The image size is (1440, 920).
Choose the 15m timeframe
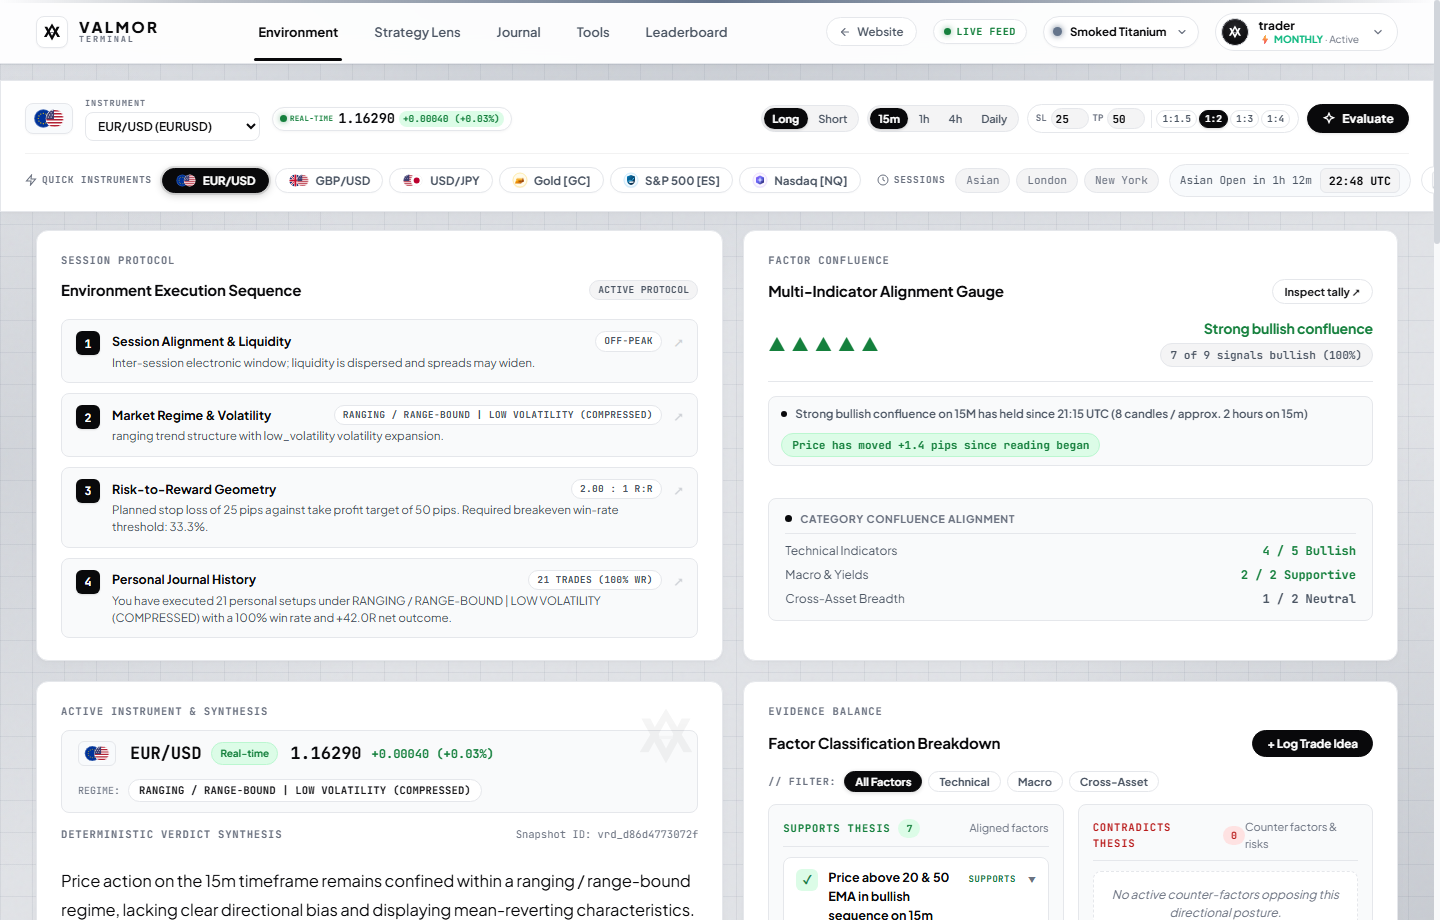click(889, 119)
